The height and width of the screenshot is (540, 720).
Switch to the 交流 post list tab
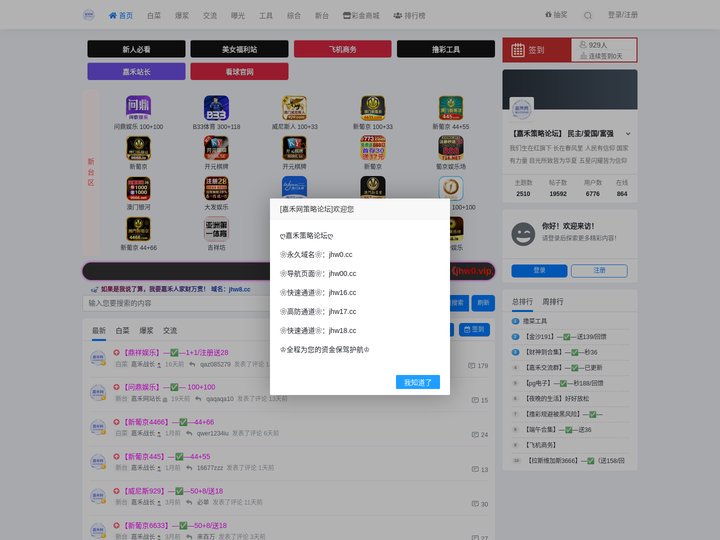point(170,331)
